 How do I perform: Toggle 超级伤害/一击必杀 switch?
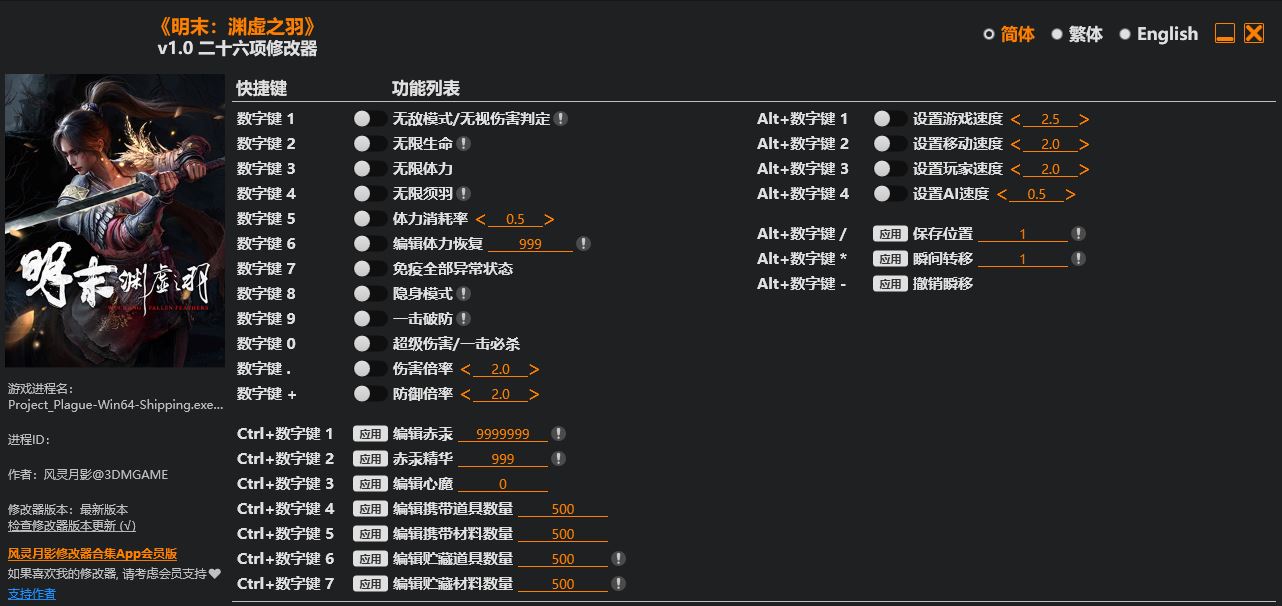coord(370,344)
